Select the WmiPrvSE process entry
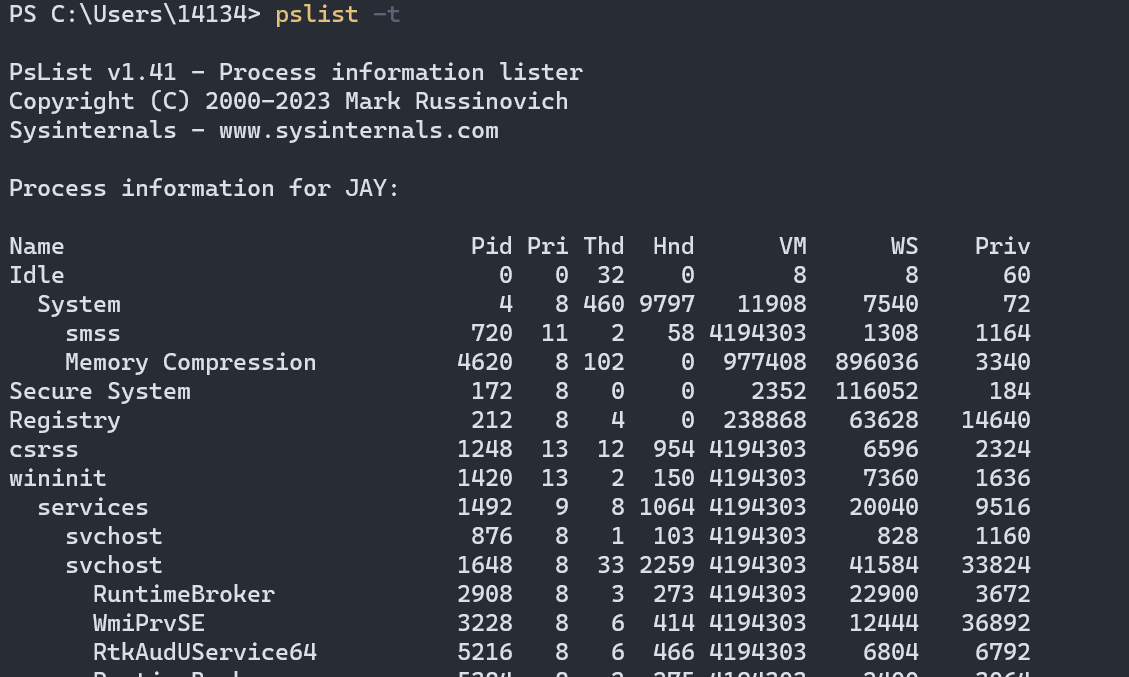 click(148, 622)
